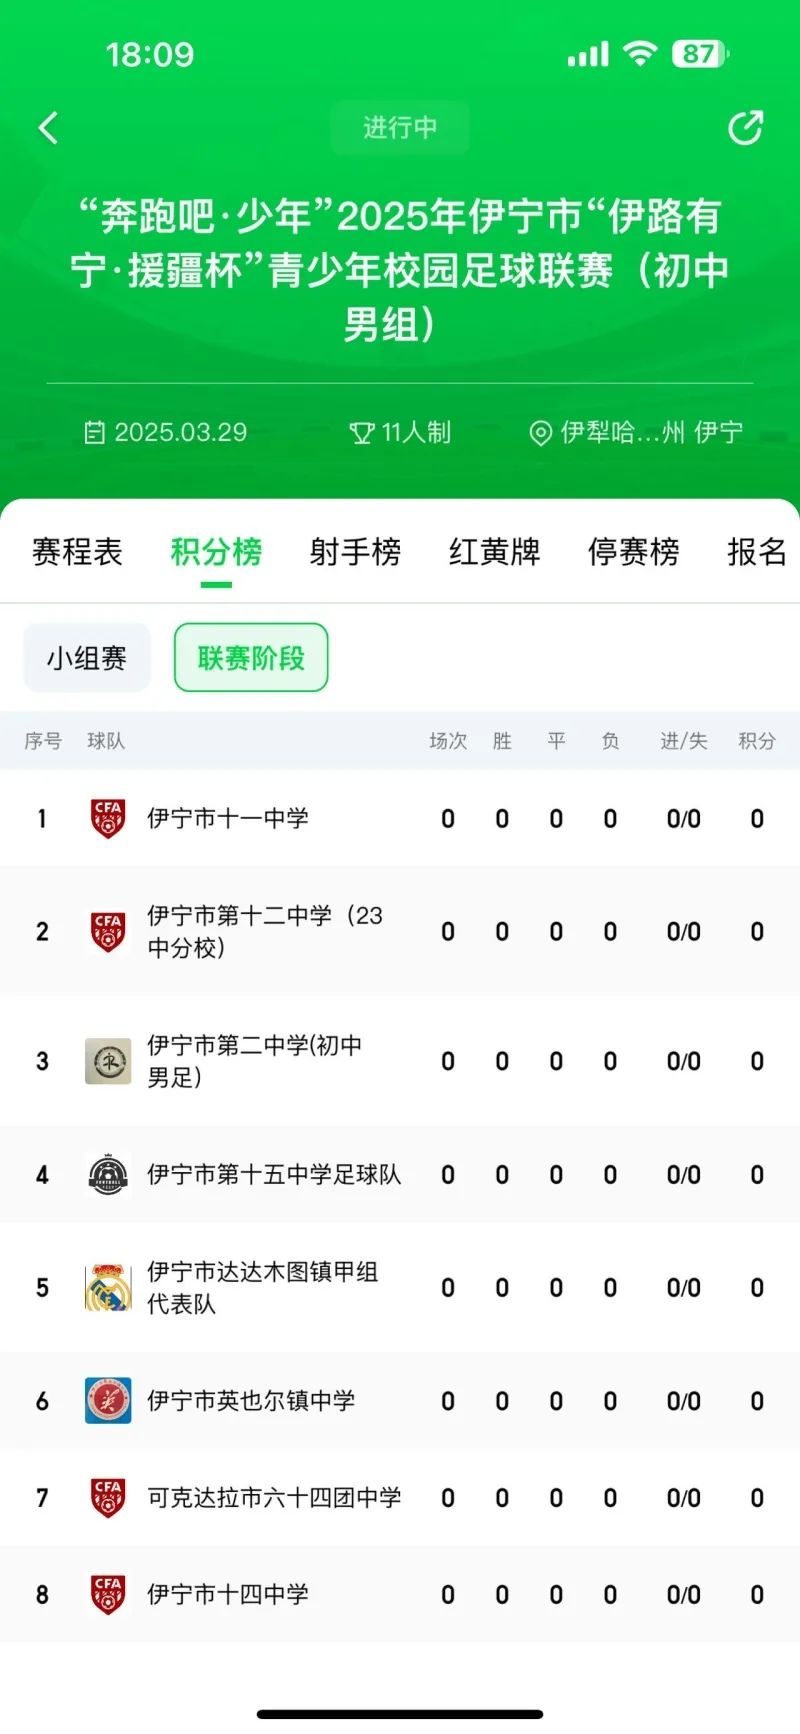Open the 红黄牌 tab

[494, 552]
